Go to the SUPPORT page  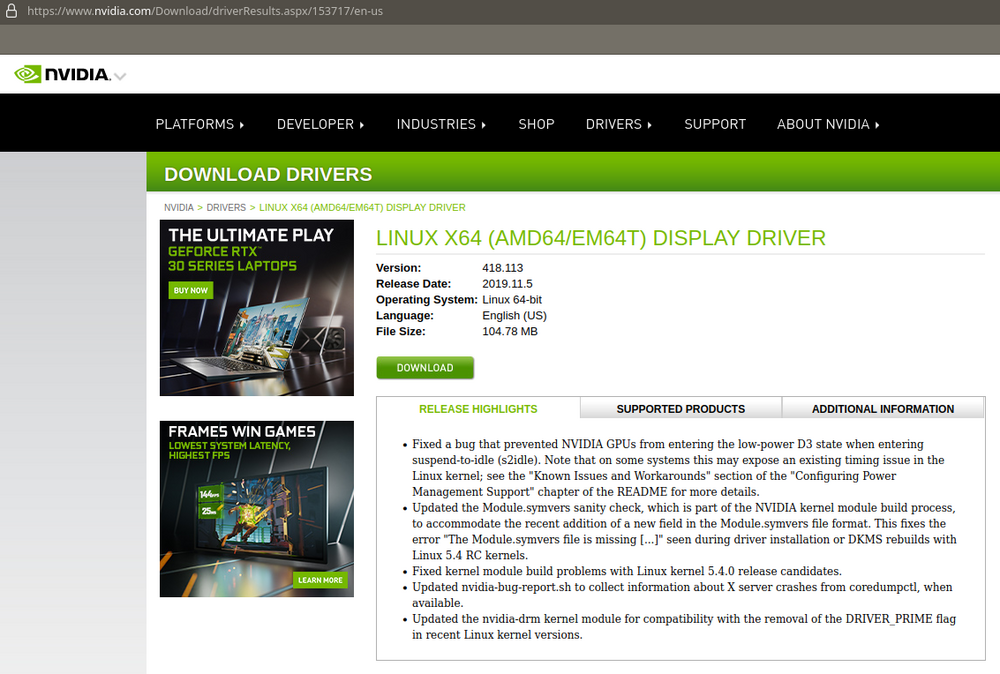715,124
